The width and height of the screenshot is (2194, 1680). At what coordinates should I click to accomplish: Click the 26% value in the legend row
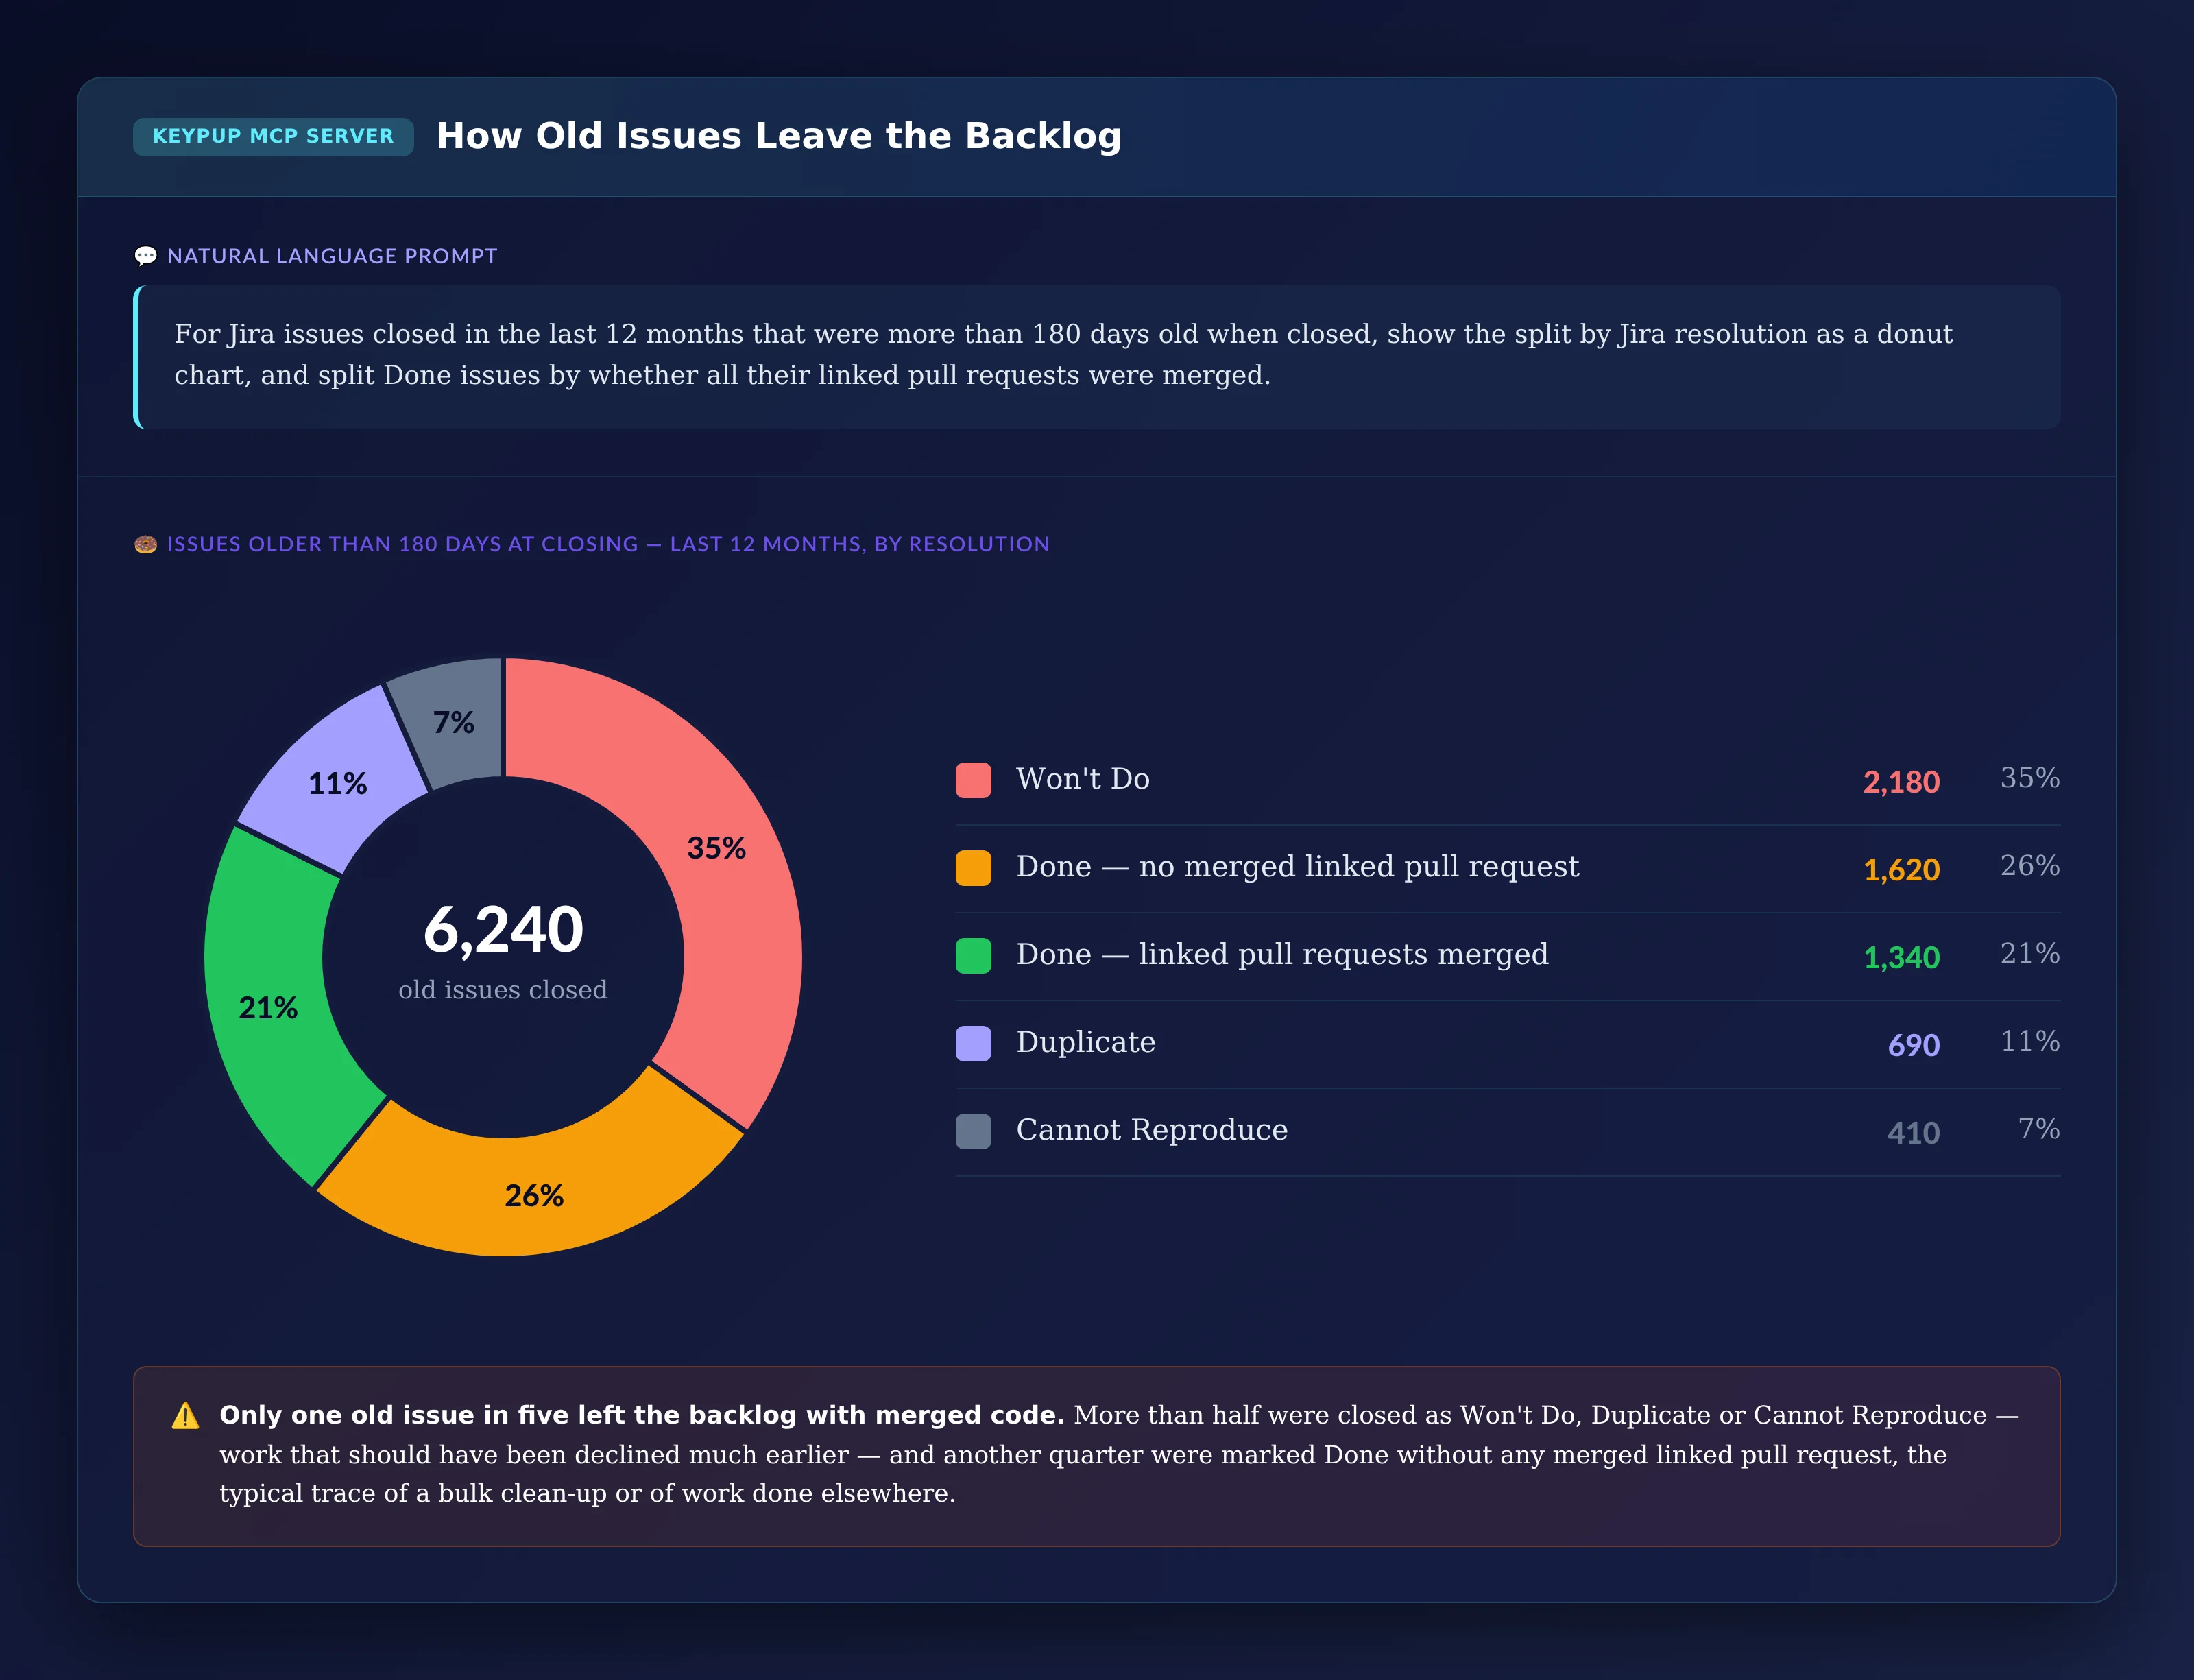pos(2030,866)
